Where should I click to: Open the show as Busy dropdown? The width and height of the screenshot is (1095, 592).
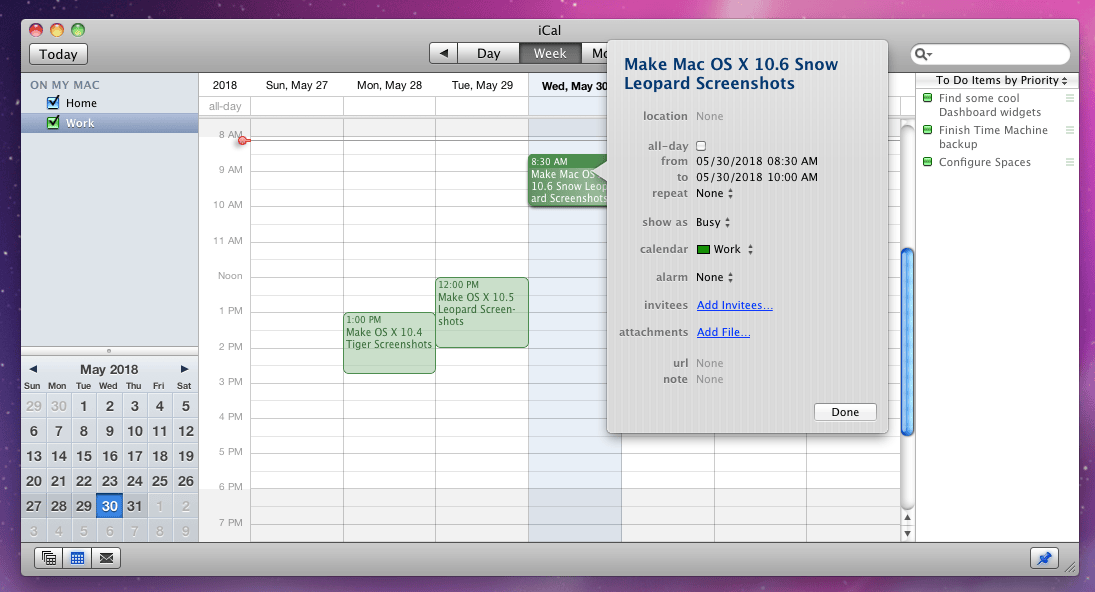[713, 222]
